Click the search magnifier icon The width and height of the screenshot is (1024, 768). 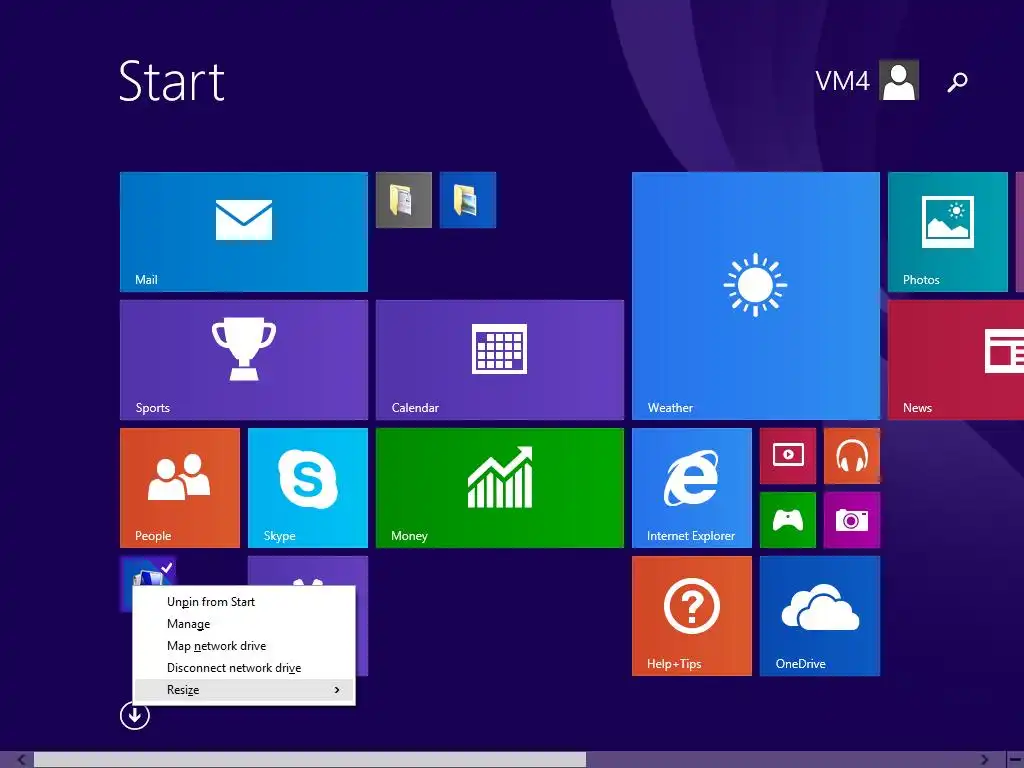click(x=957, y=82)
